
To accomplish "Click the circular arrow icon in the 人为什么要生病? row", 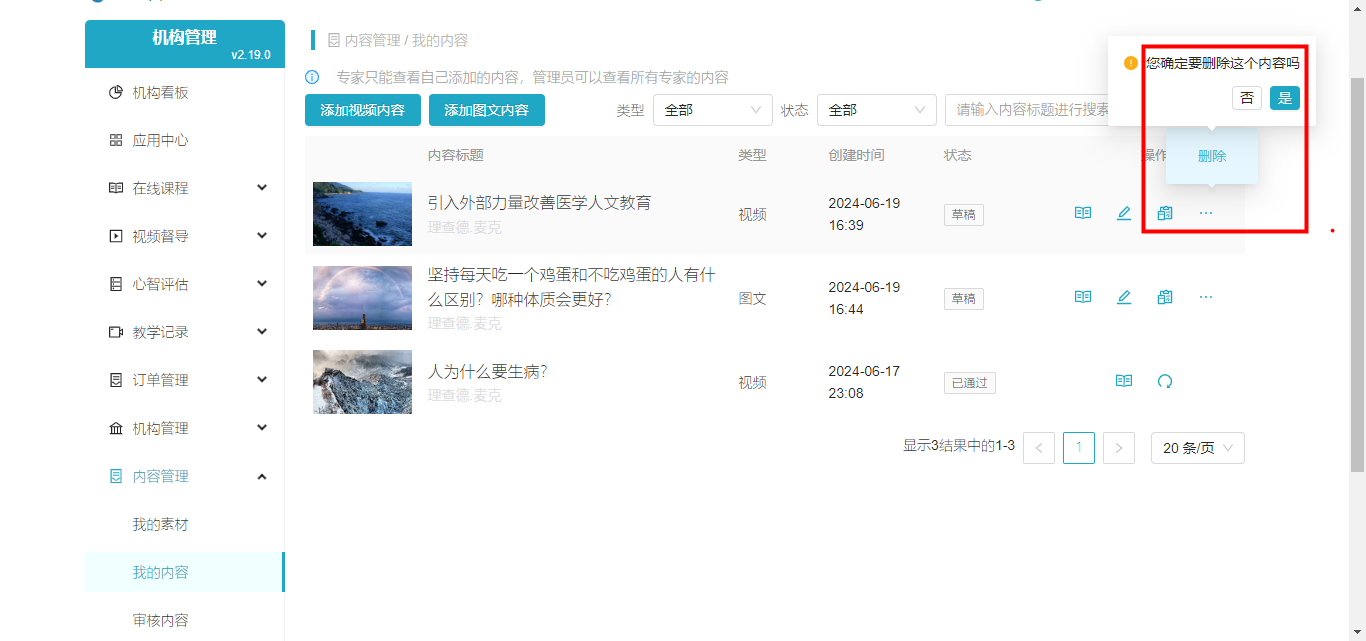I will pos(1165,381).
